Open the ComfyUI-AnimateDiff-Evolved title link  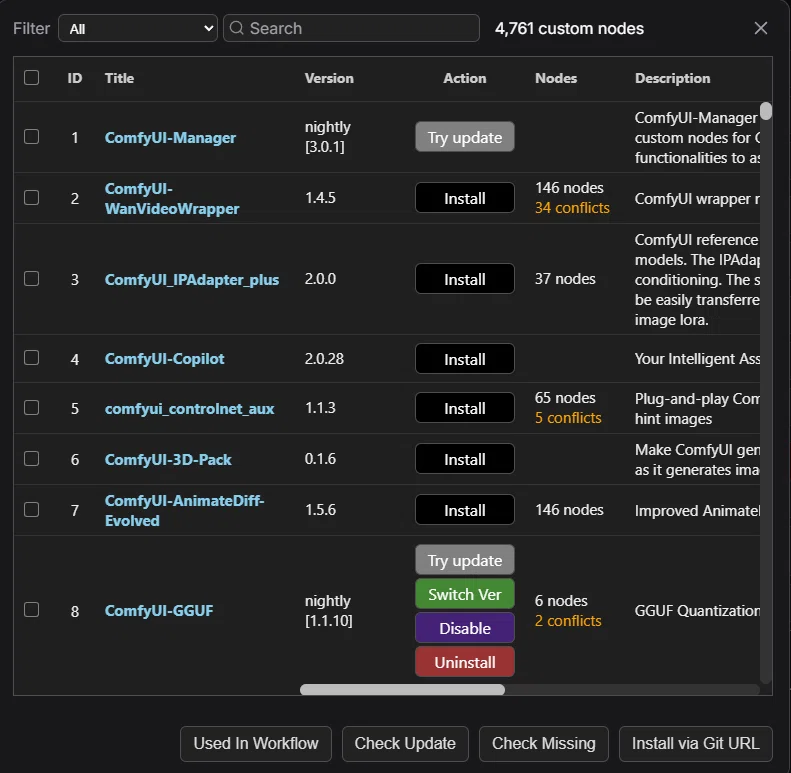pyautogui.click(x=184, y=511)
